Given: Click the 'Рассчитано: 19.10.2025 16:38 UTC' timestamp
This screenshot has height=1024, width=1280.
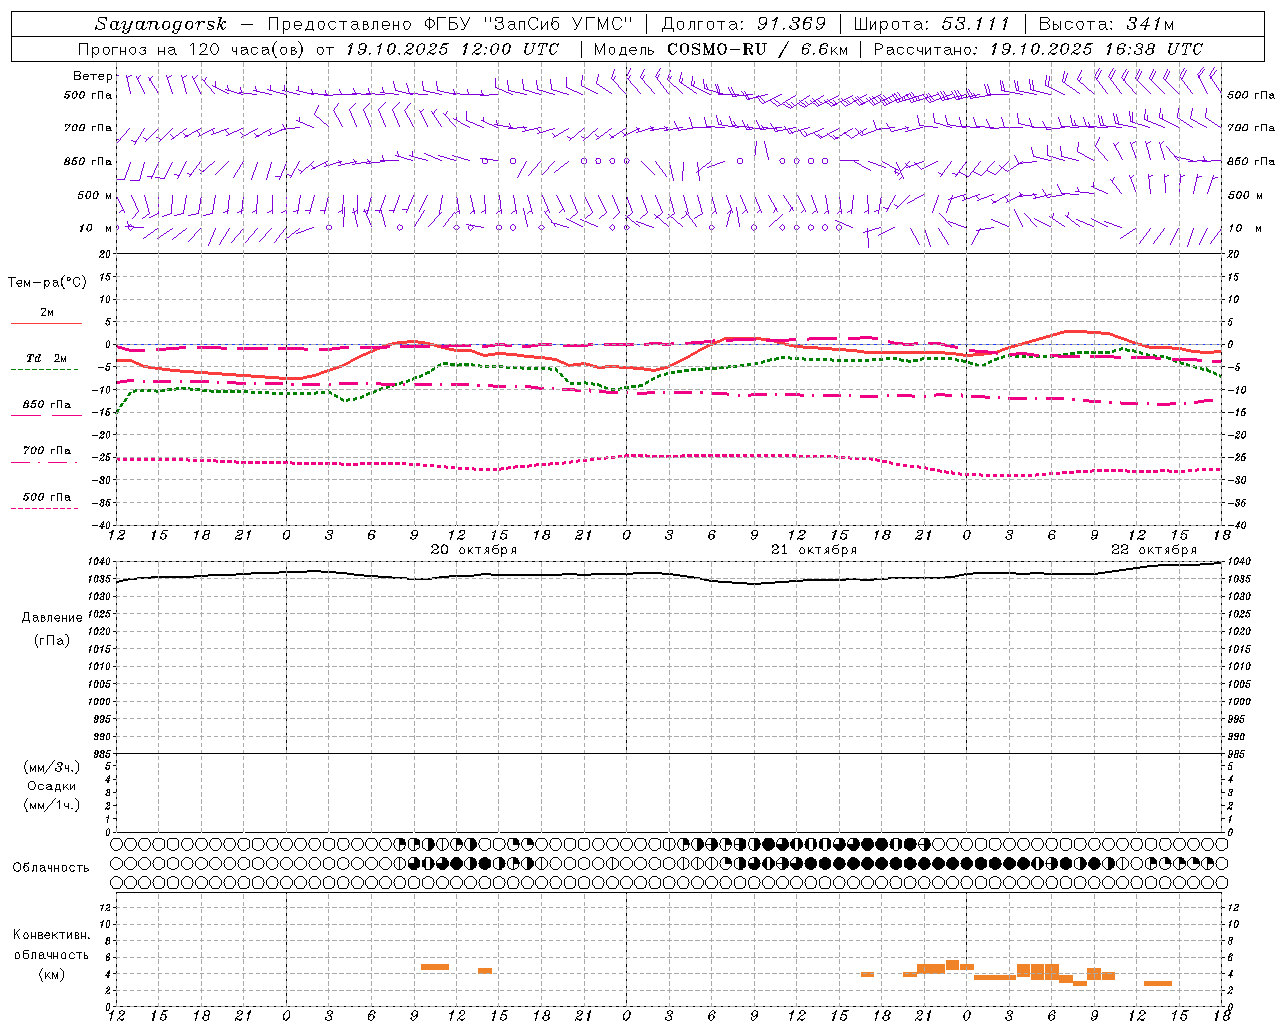Looking at the screenshot, I should (x=1038, y=49).
